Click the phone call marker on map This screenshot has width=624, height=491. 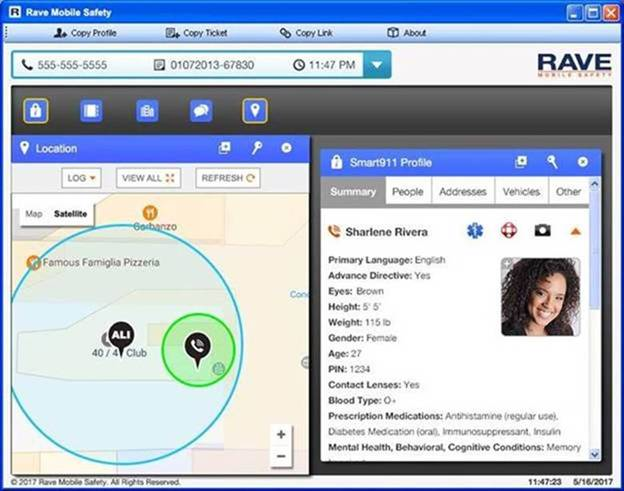[198, 347]
